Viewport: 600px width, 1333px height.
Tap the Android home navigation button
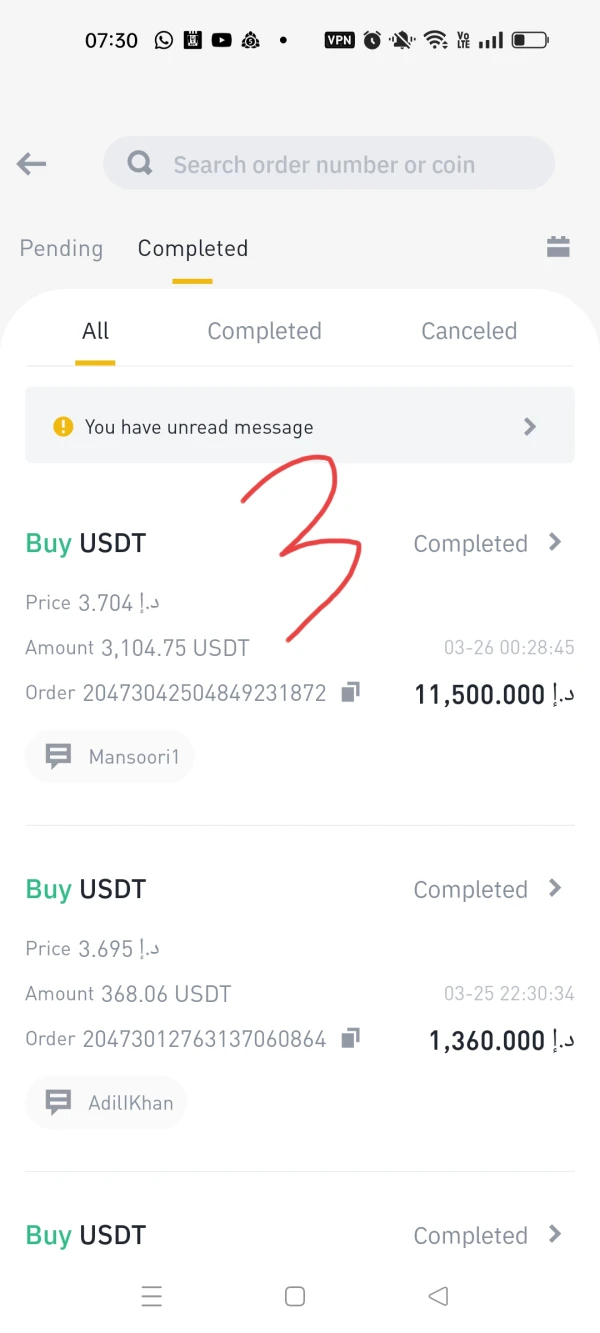point(295,1296)
